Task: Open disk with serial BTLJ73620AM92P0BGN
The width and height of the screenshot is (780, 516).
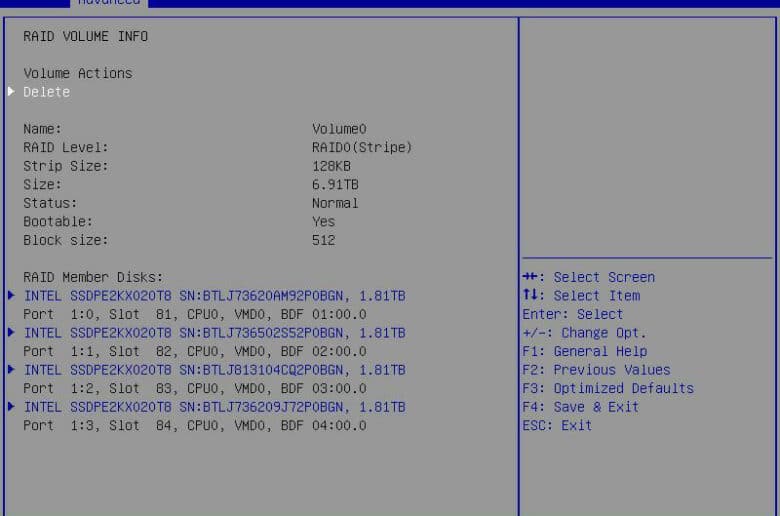Action: point(214,296)
